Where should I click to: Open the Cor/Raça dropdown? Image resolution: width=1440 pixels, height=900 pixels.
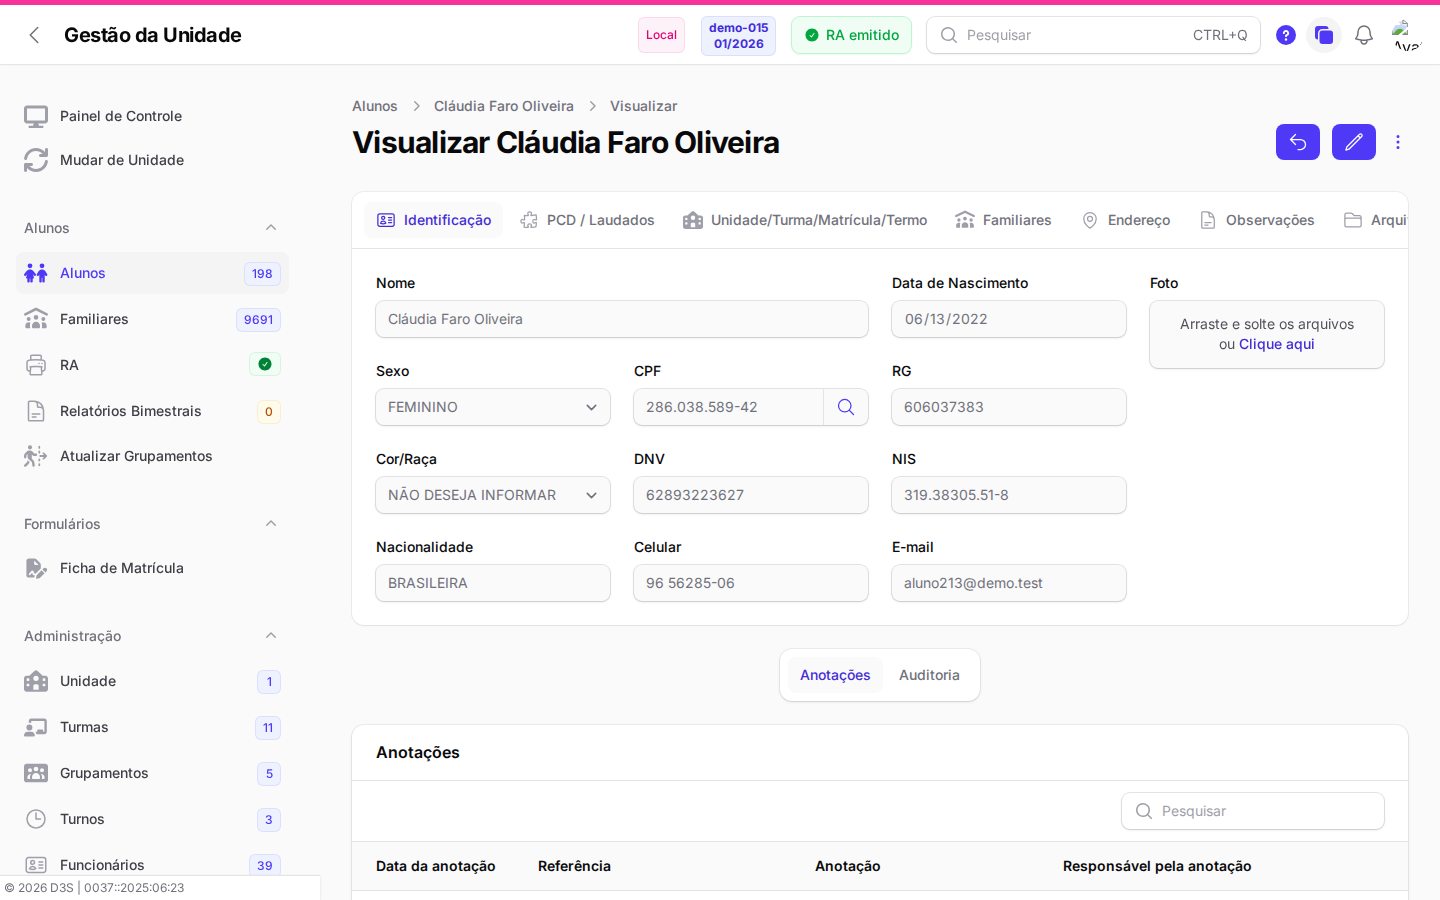tap(493, 495)
